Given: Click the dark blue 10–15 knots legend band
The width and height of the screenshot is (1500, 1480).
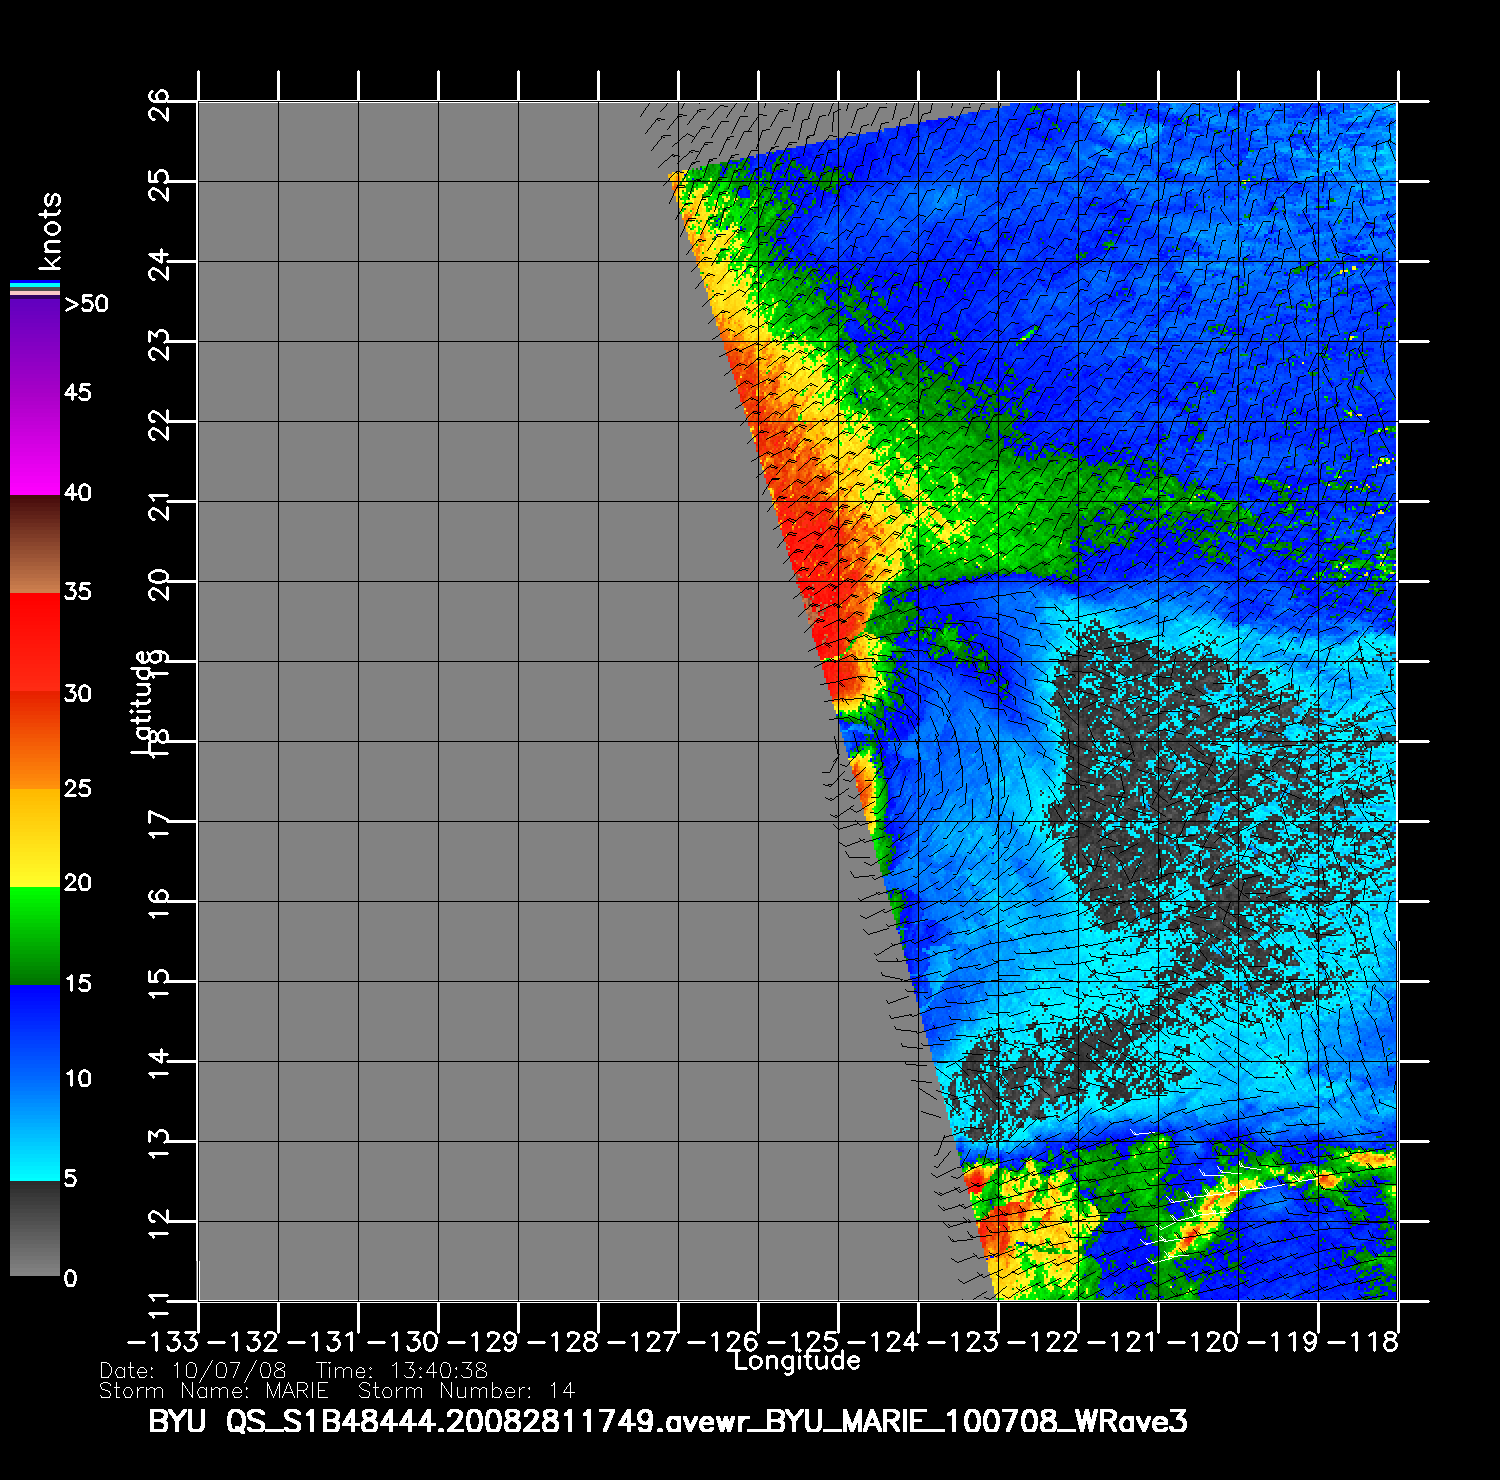Looking at the screenshot, I should 35,1032.
